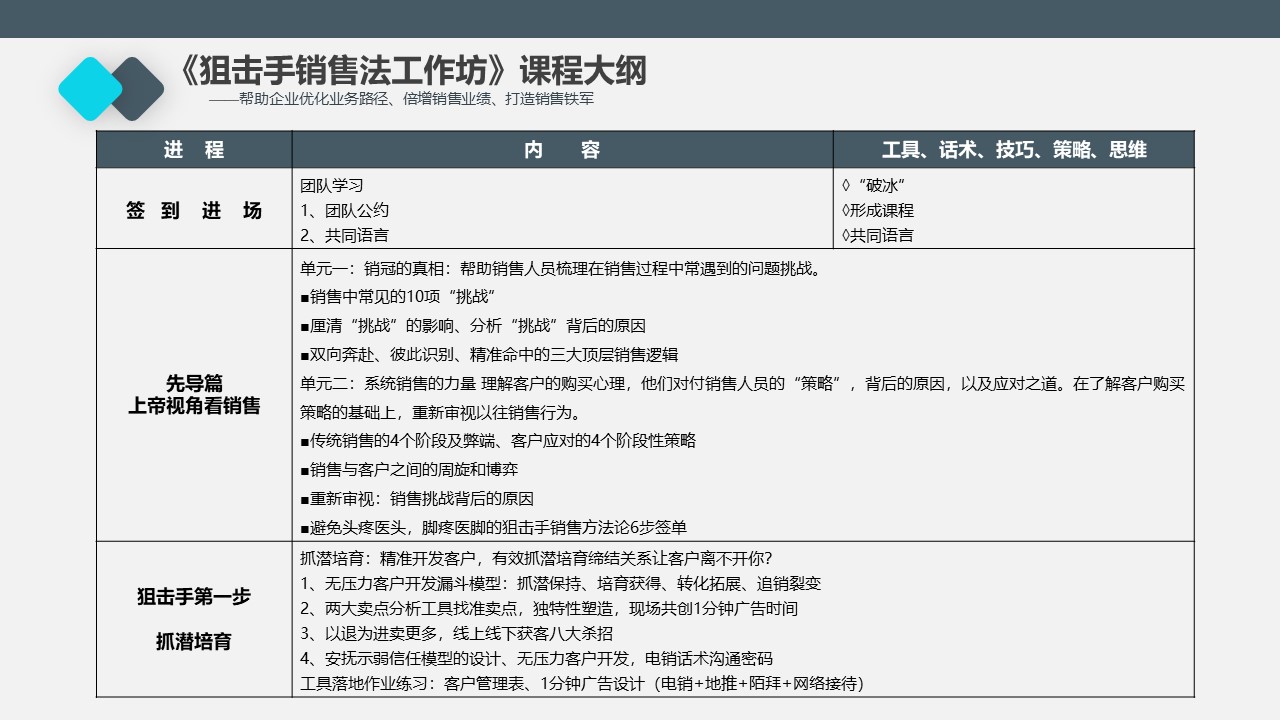Click the bullet 双向奔赴、彼此识别、精准命中
1280x720 pixels.
pos(489,355)
